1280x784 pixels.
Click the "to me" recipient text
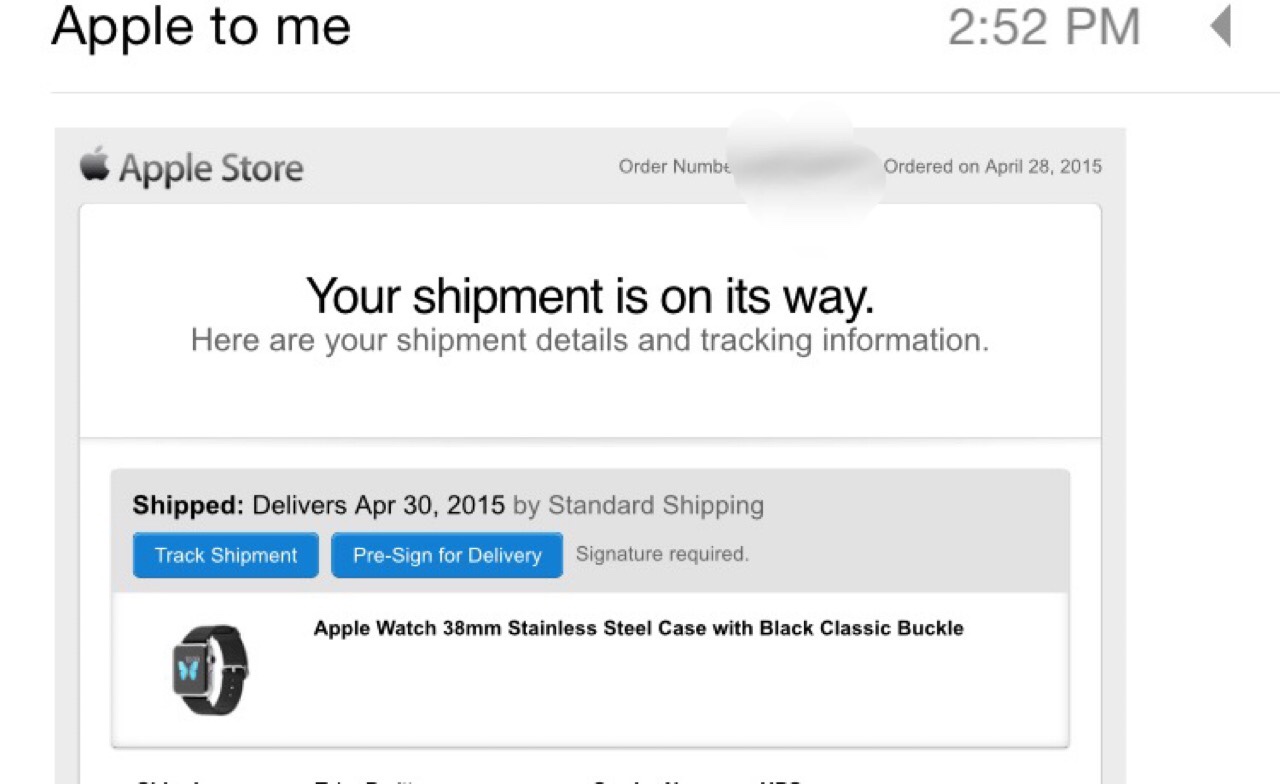(x=279, y=27)
